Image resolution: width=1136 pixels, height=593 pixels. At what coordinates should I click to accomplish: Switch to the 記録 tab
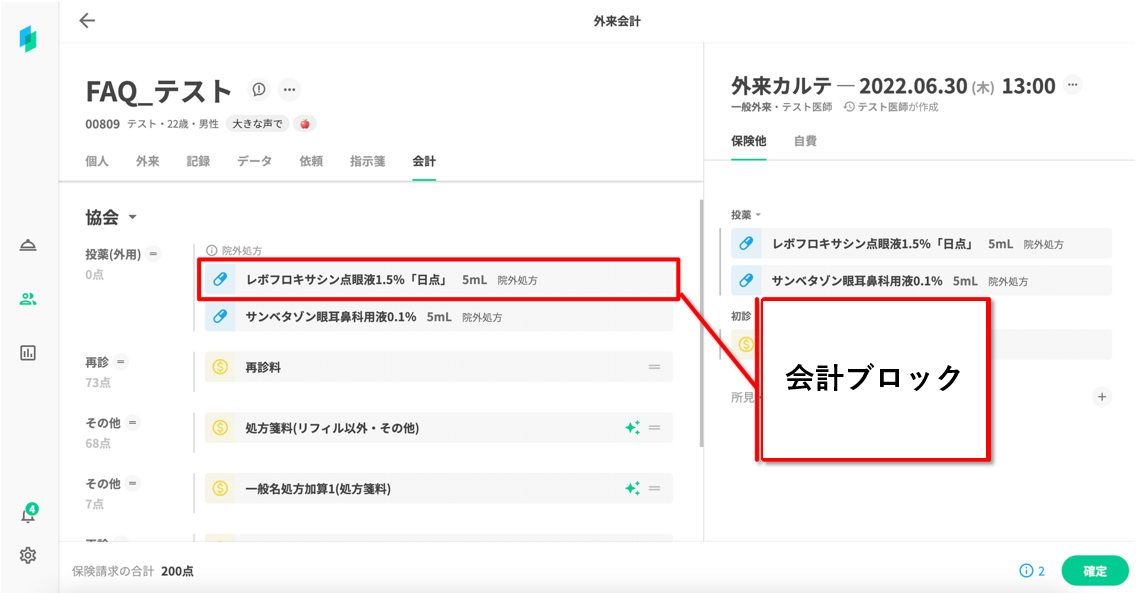pyautogui.click(x=198, y=161)
